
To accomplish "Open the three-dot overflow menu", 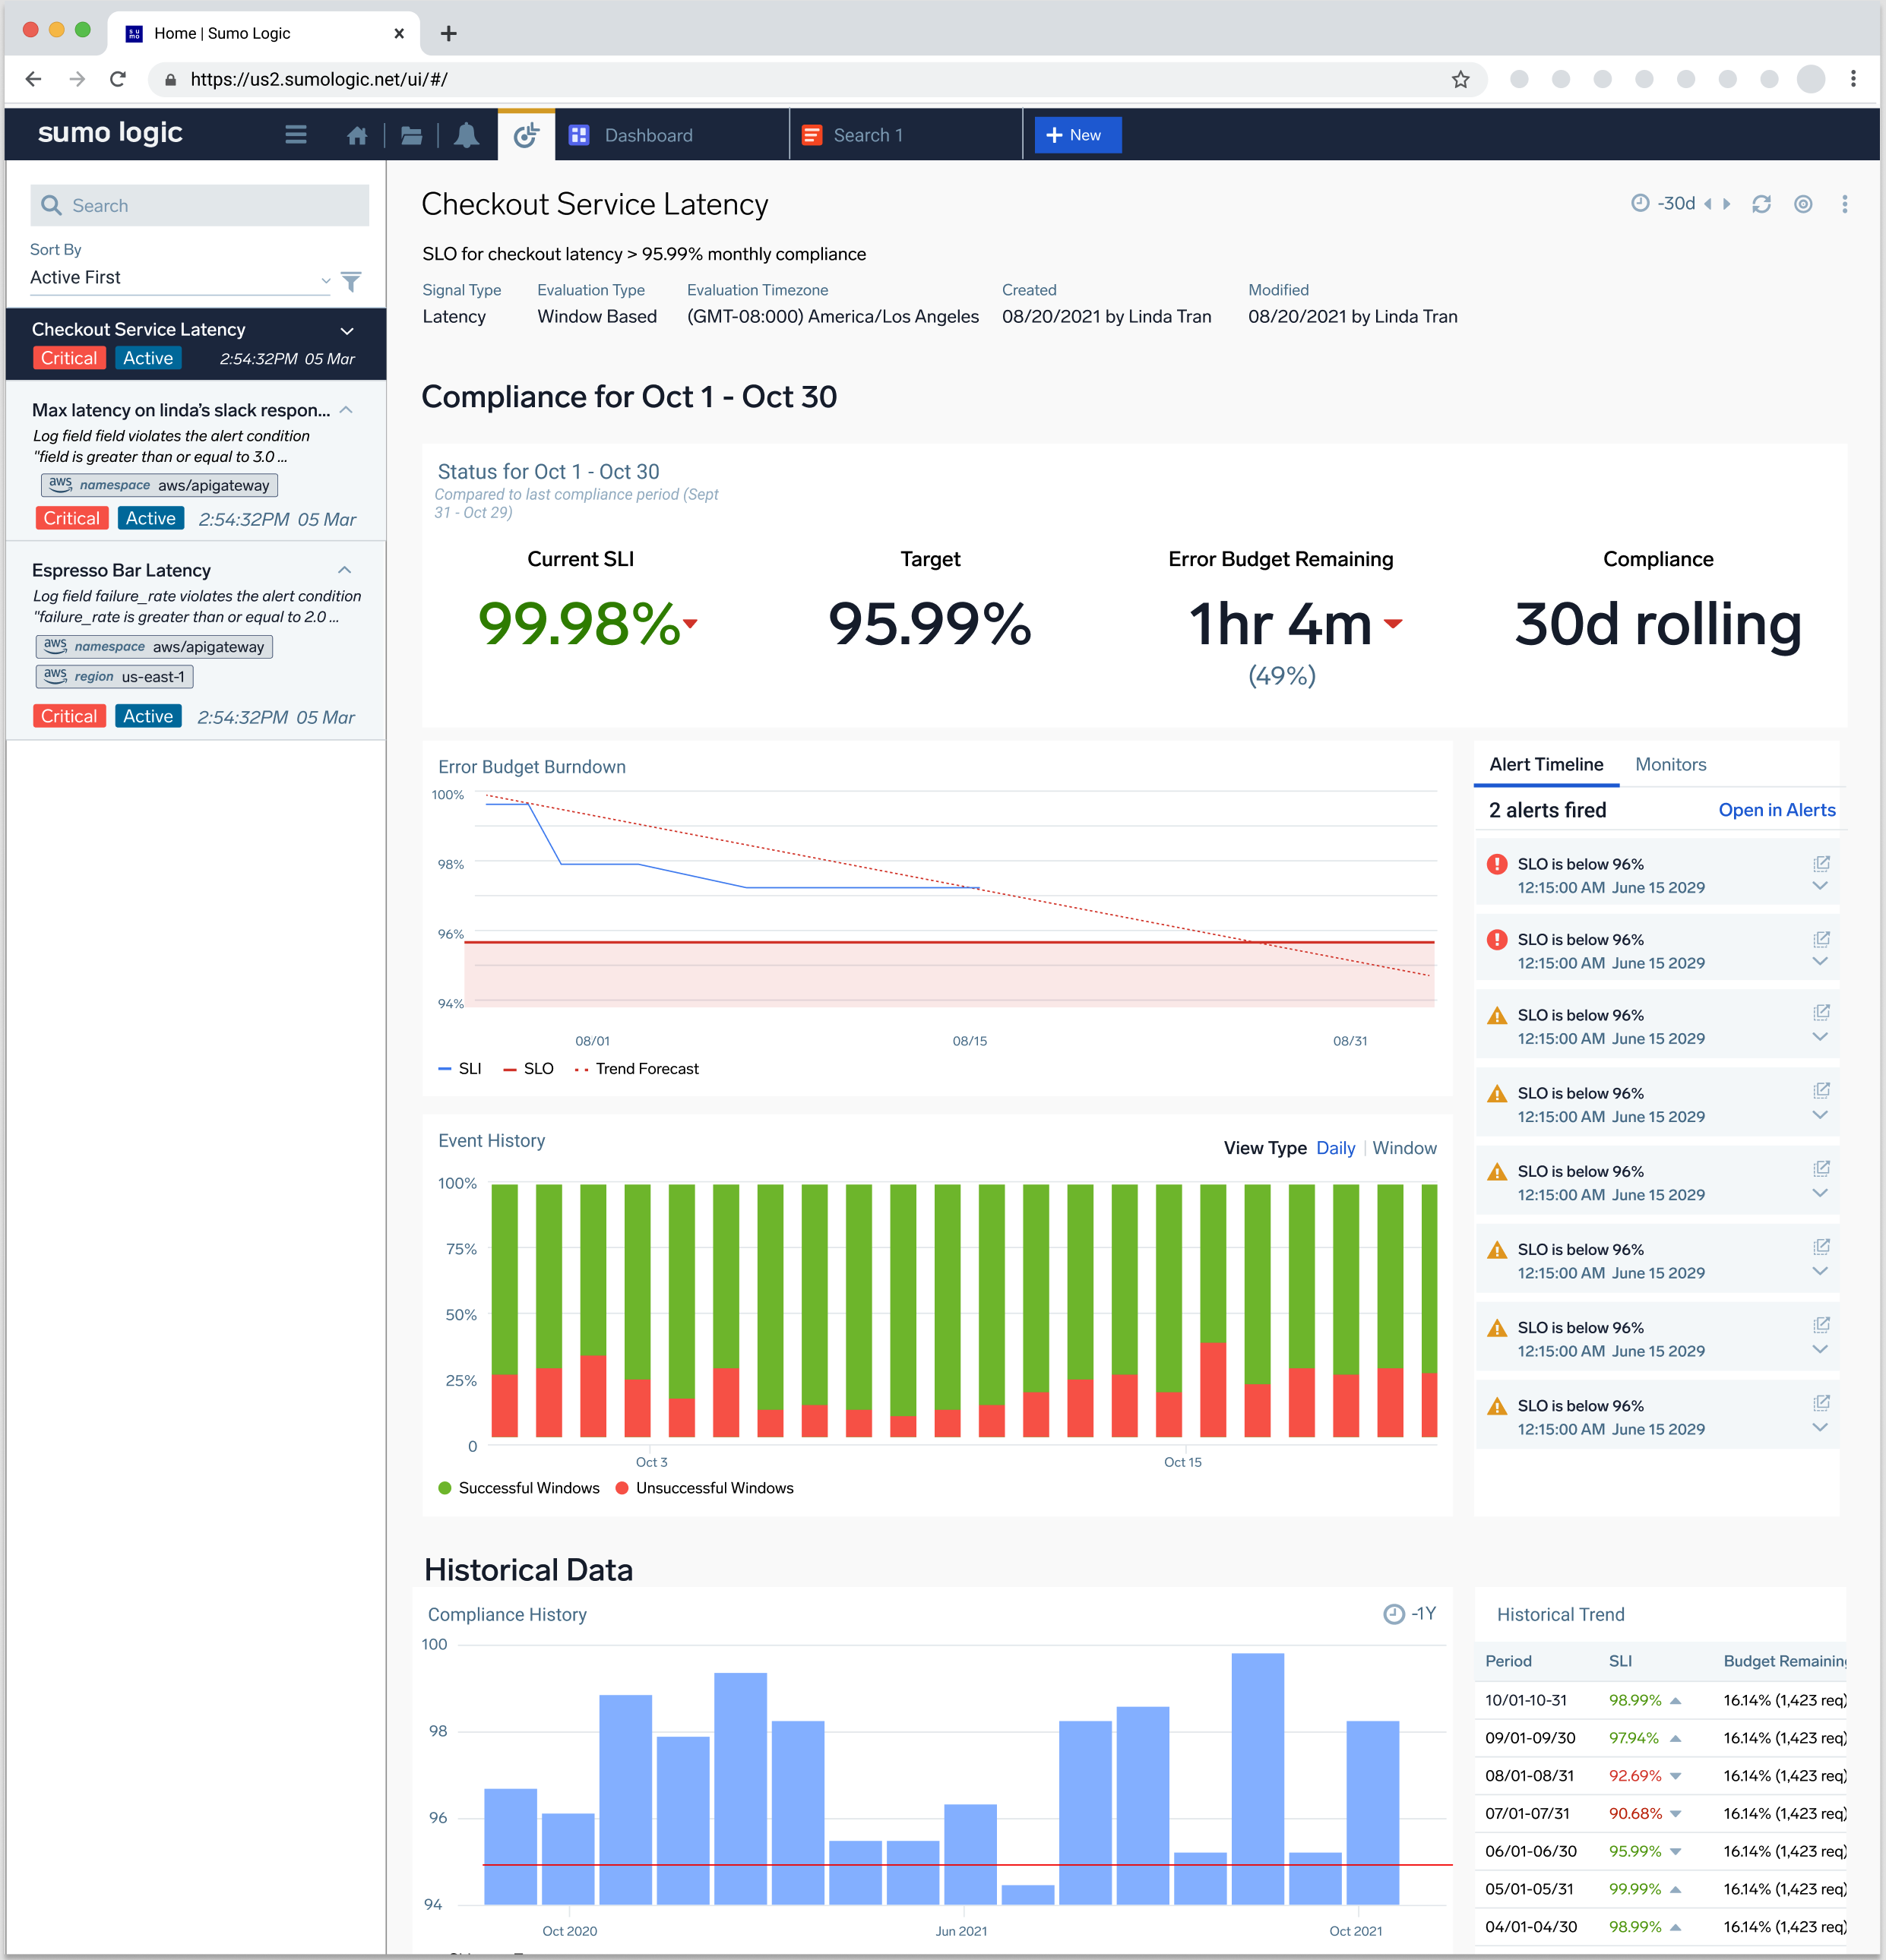I will [x=1845, y=203].
